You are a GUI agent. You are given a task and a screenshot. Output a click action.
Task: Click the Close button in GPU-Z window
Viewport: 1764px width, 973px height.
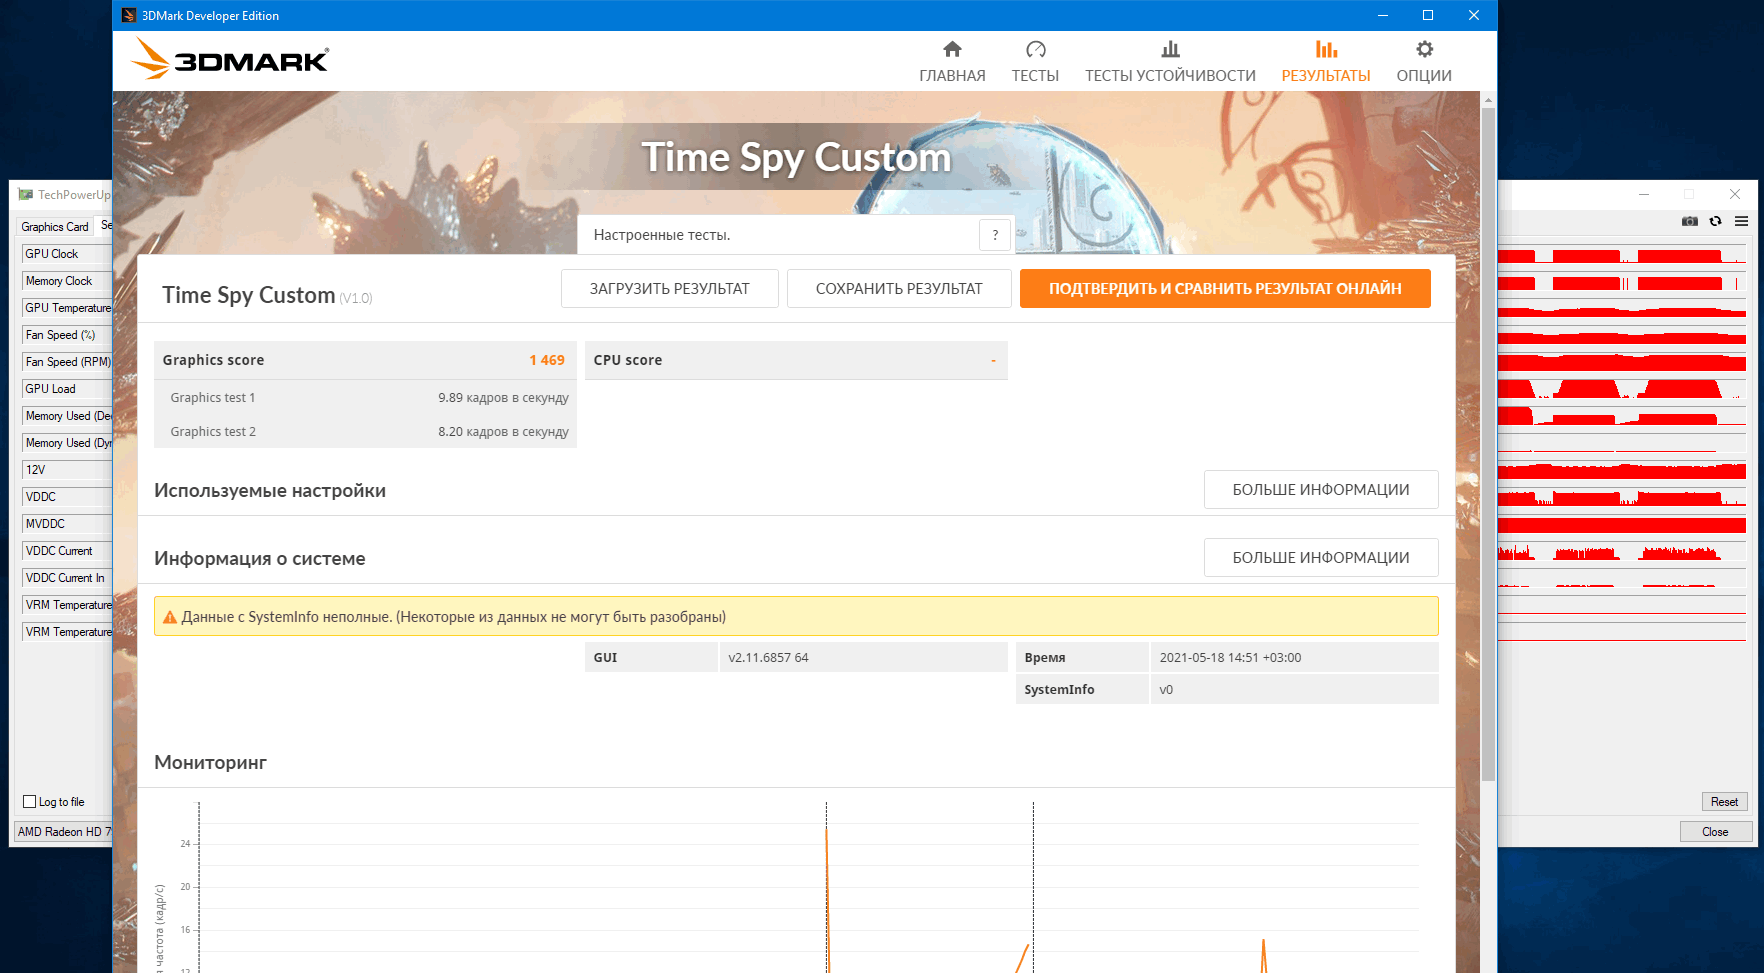click(1715, 832)
